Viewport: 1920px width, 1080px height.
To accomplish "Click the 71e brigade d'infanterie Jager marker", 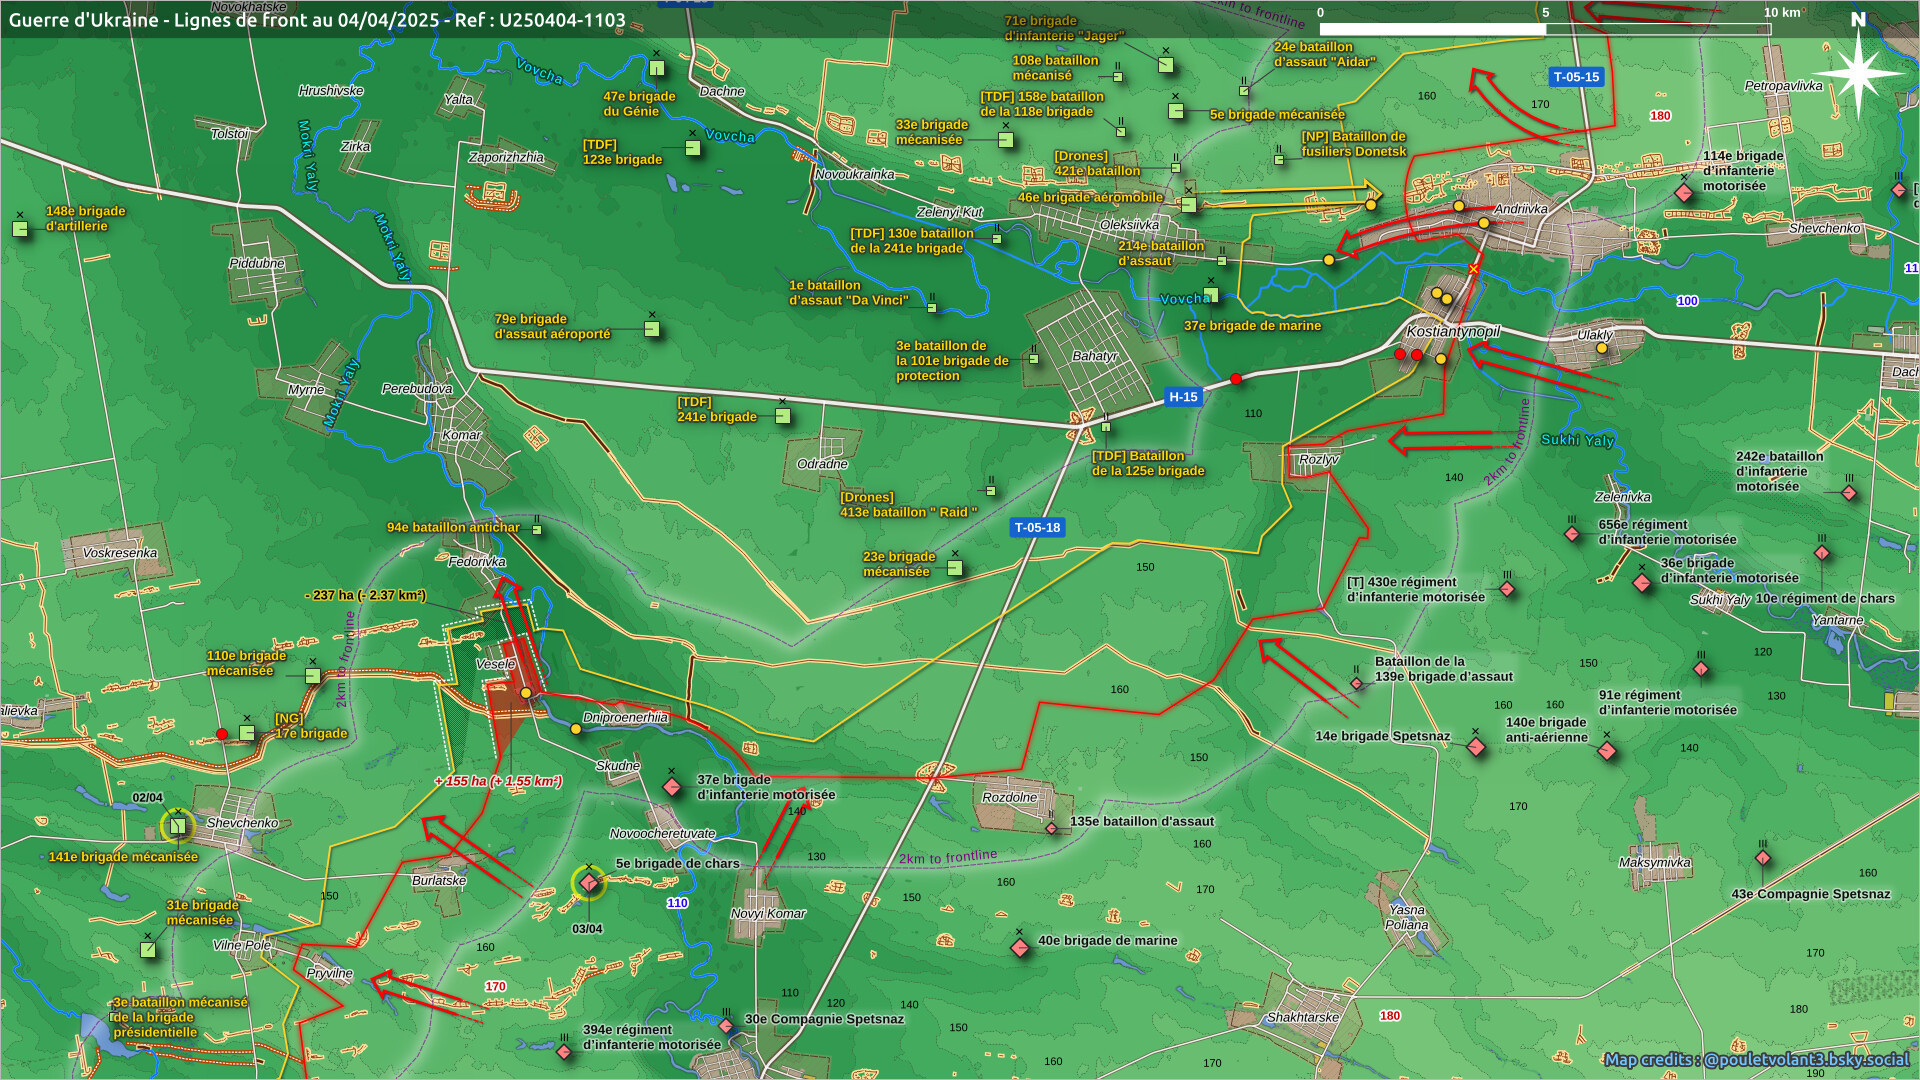I will (1166, 65).
